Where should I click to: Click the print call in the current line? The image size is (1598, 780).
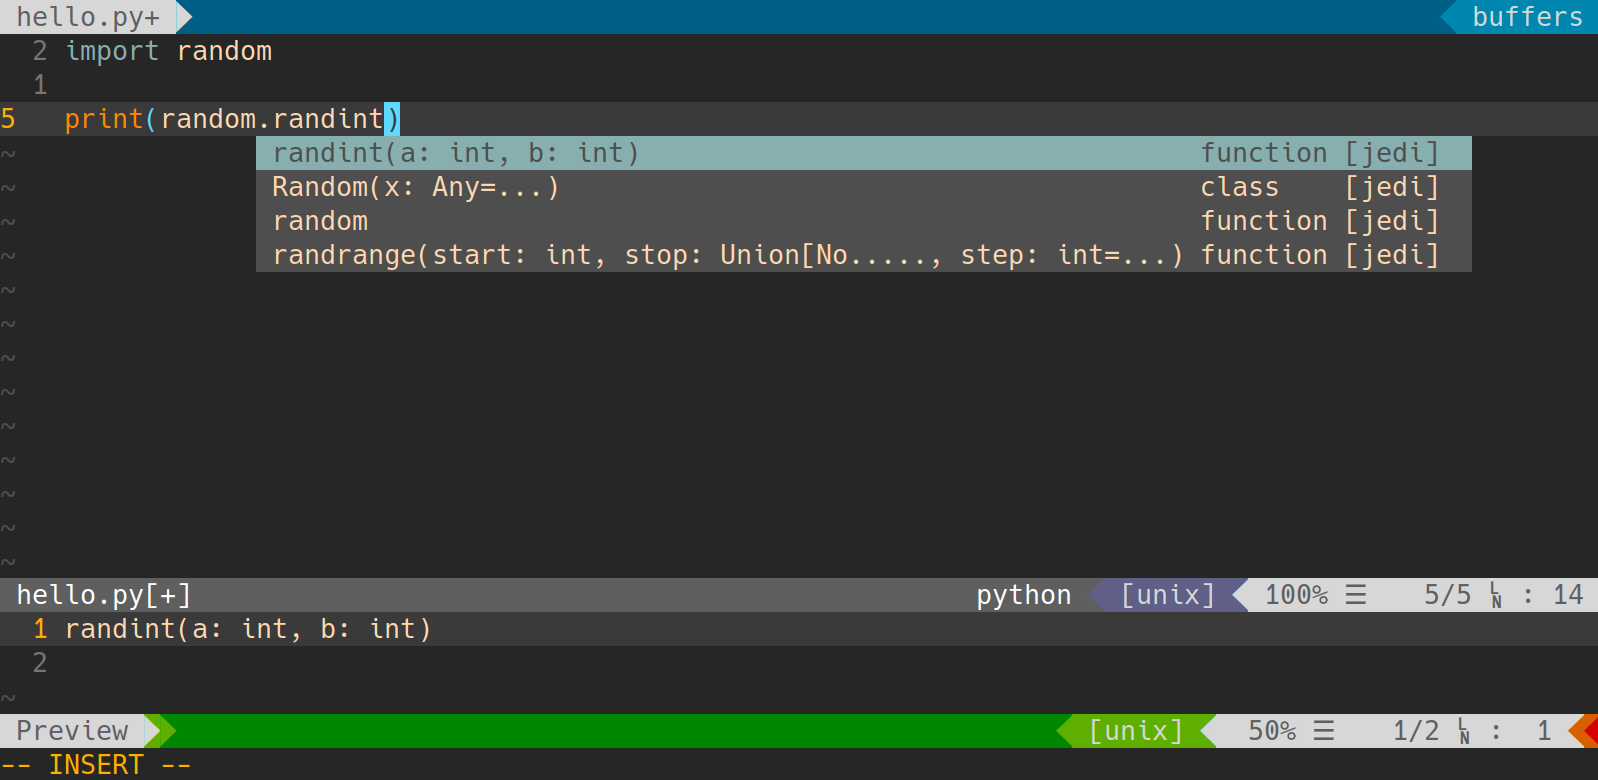pyautogui.click(x=104, y=119)
